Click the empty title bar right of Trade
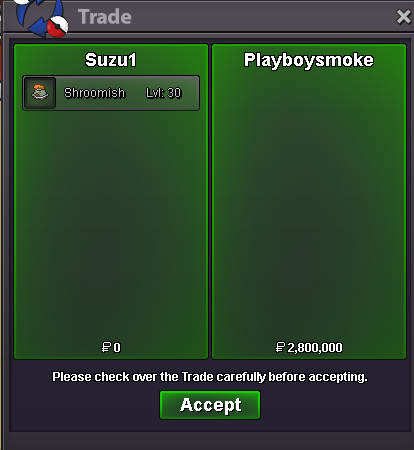 click(263, 17)
